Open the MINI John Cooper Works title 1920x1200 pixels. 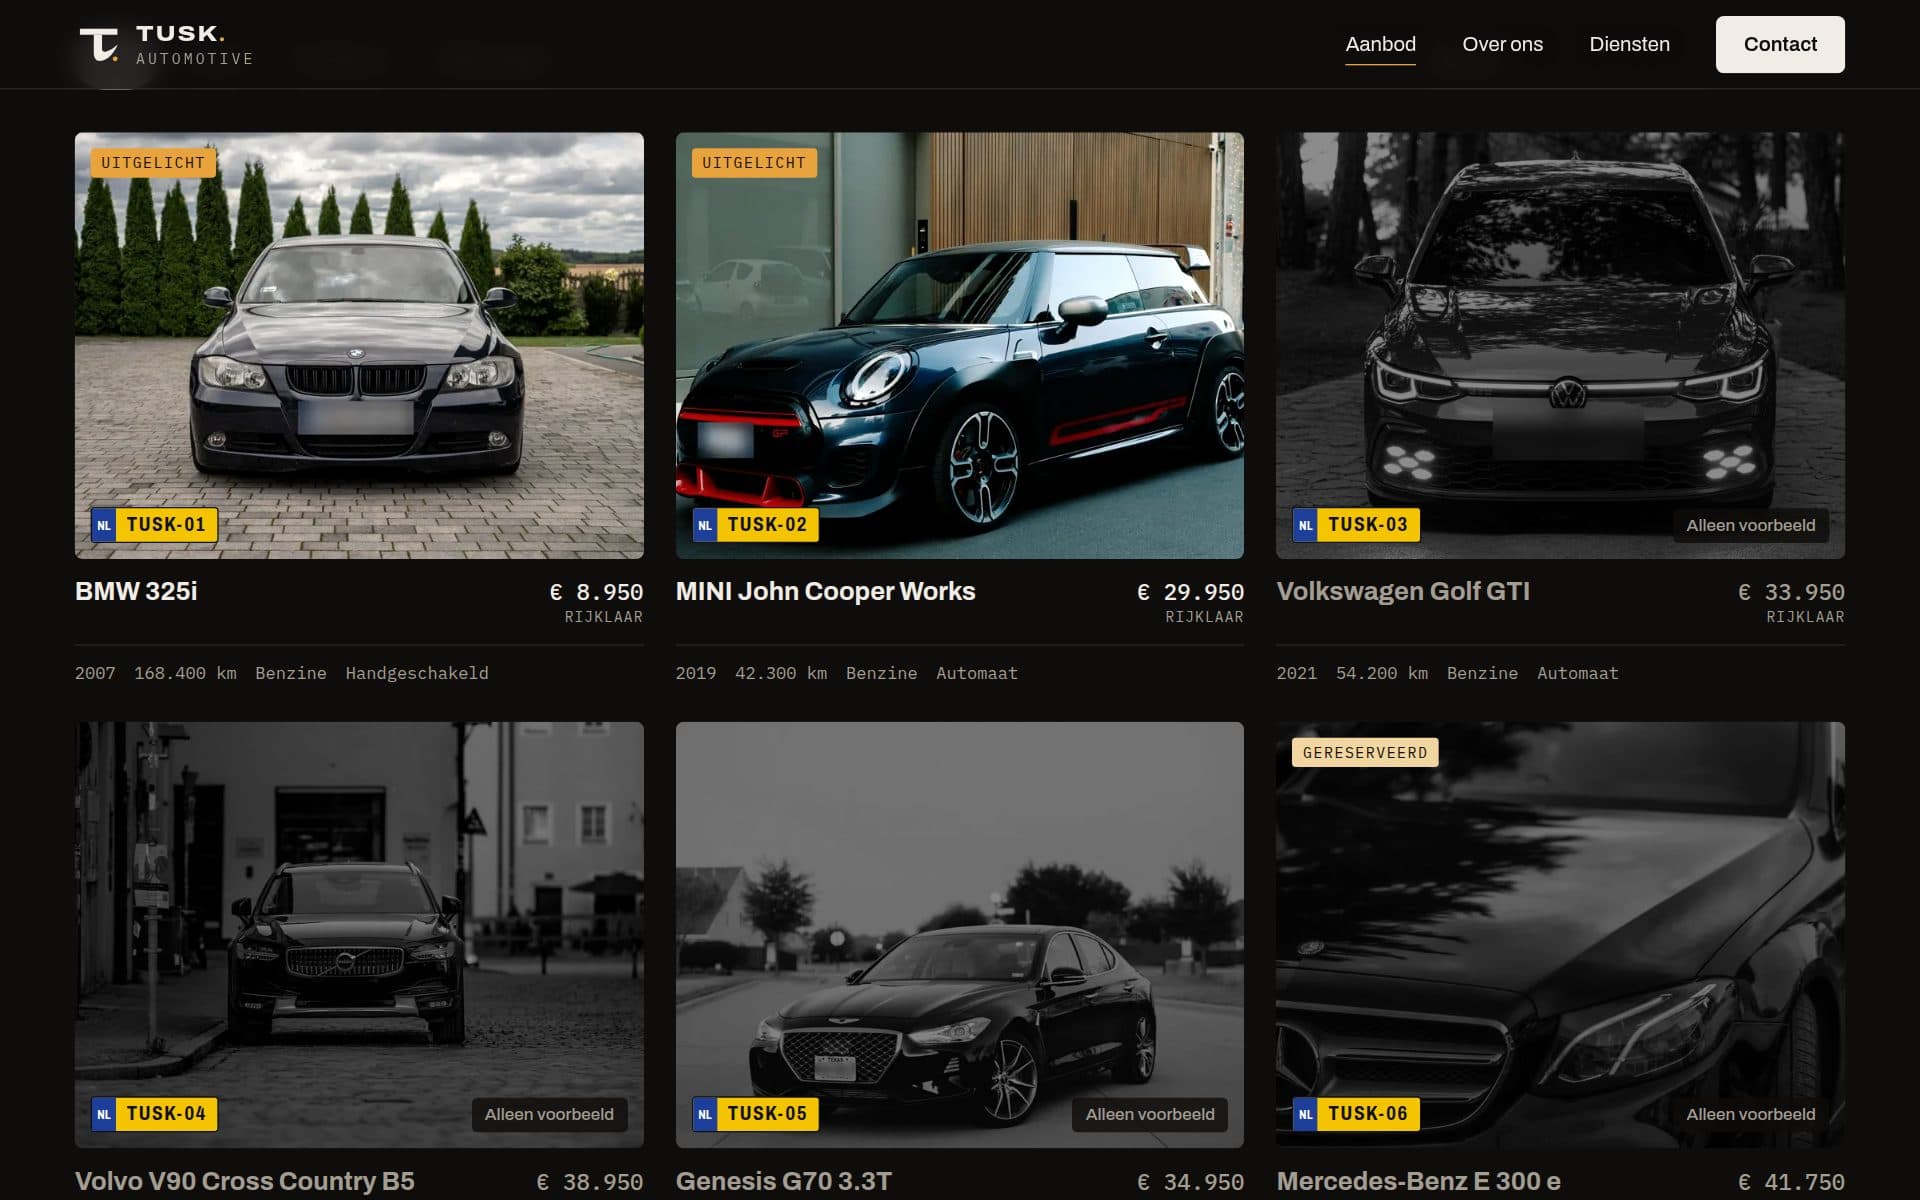825,591
